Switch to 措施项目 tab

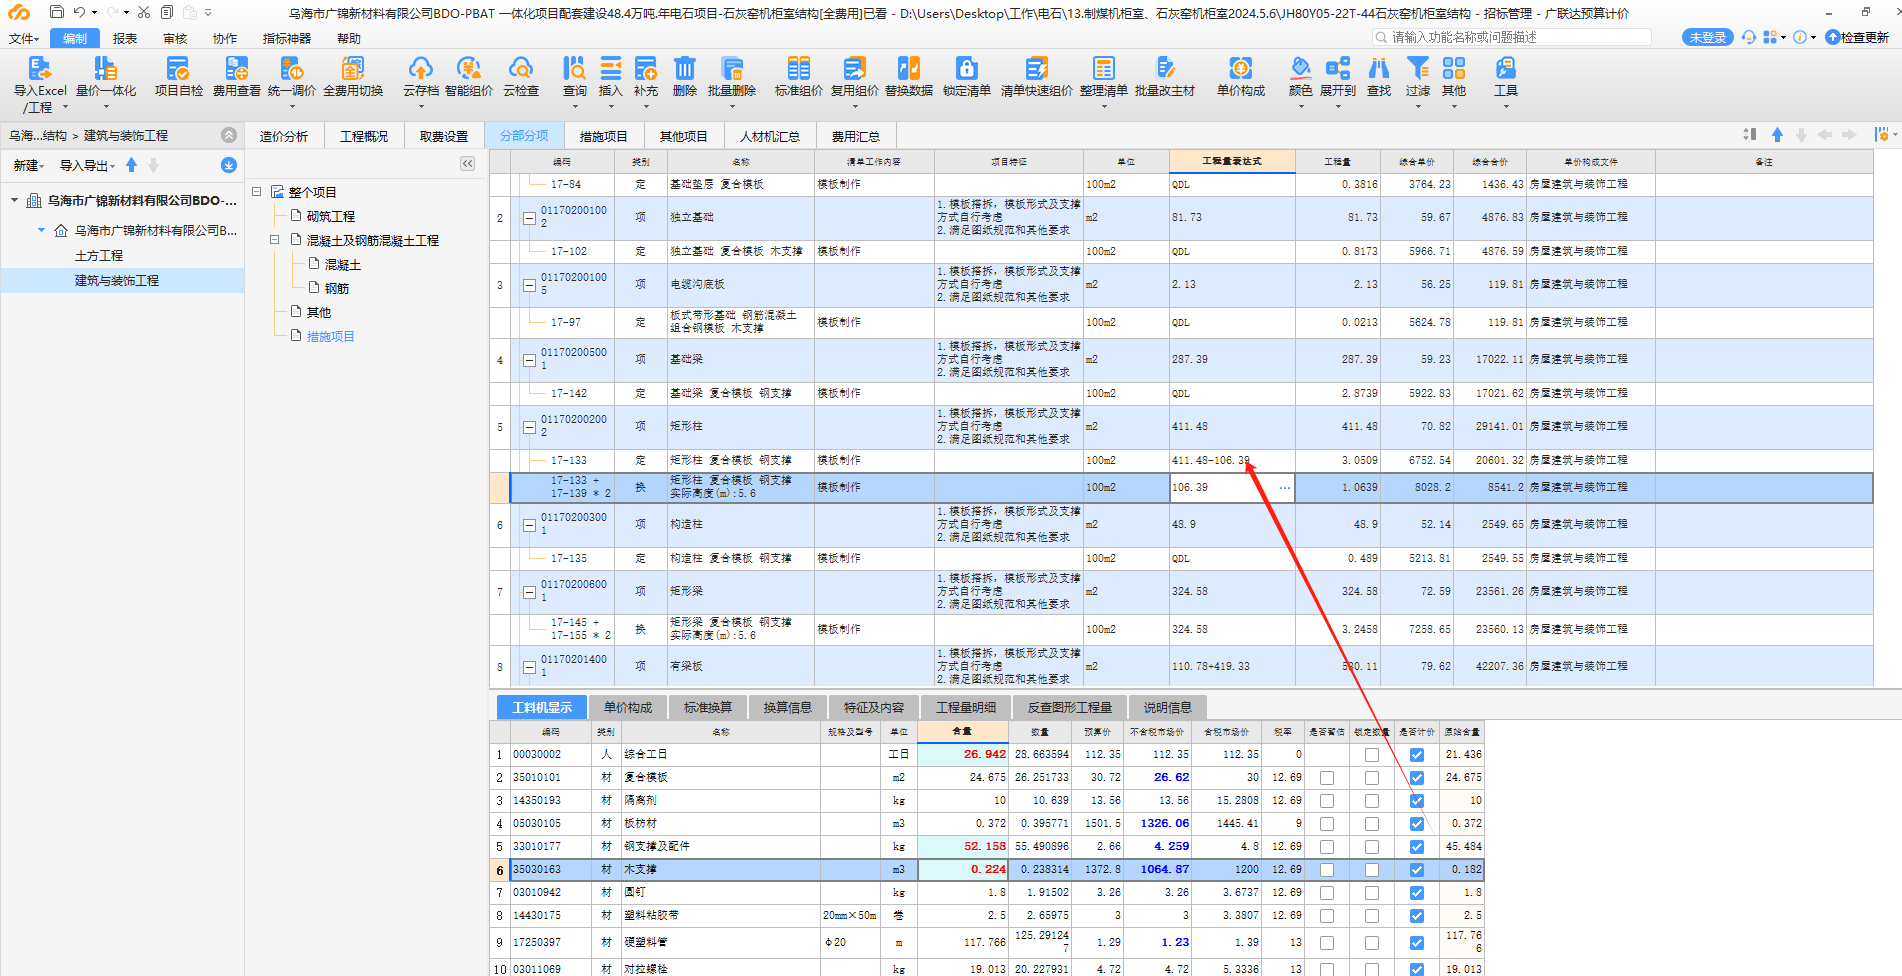point(604,136)
